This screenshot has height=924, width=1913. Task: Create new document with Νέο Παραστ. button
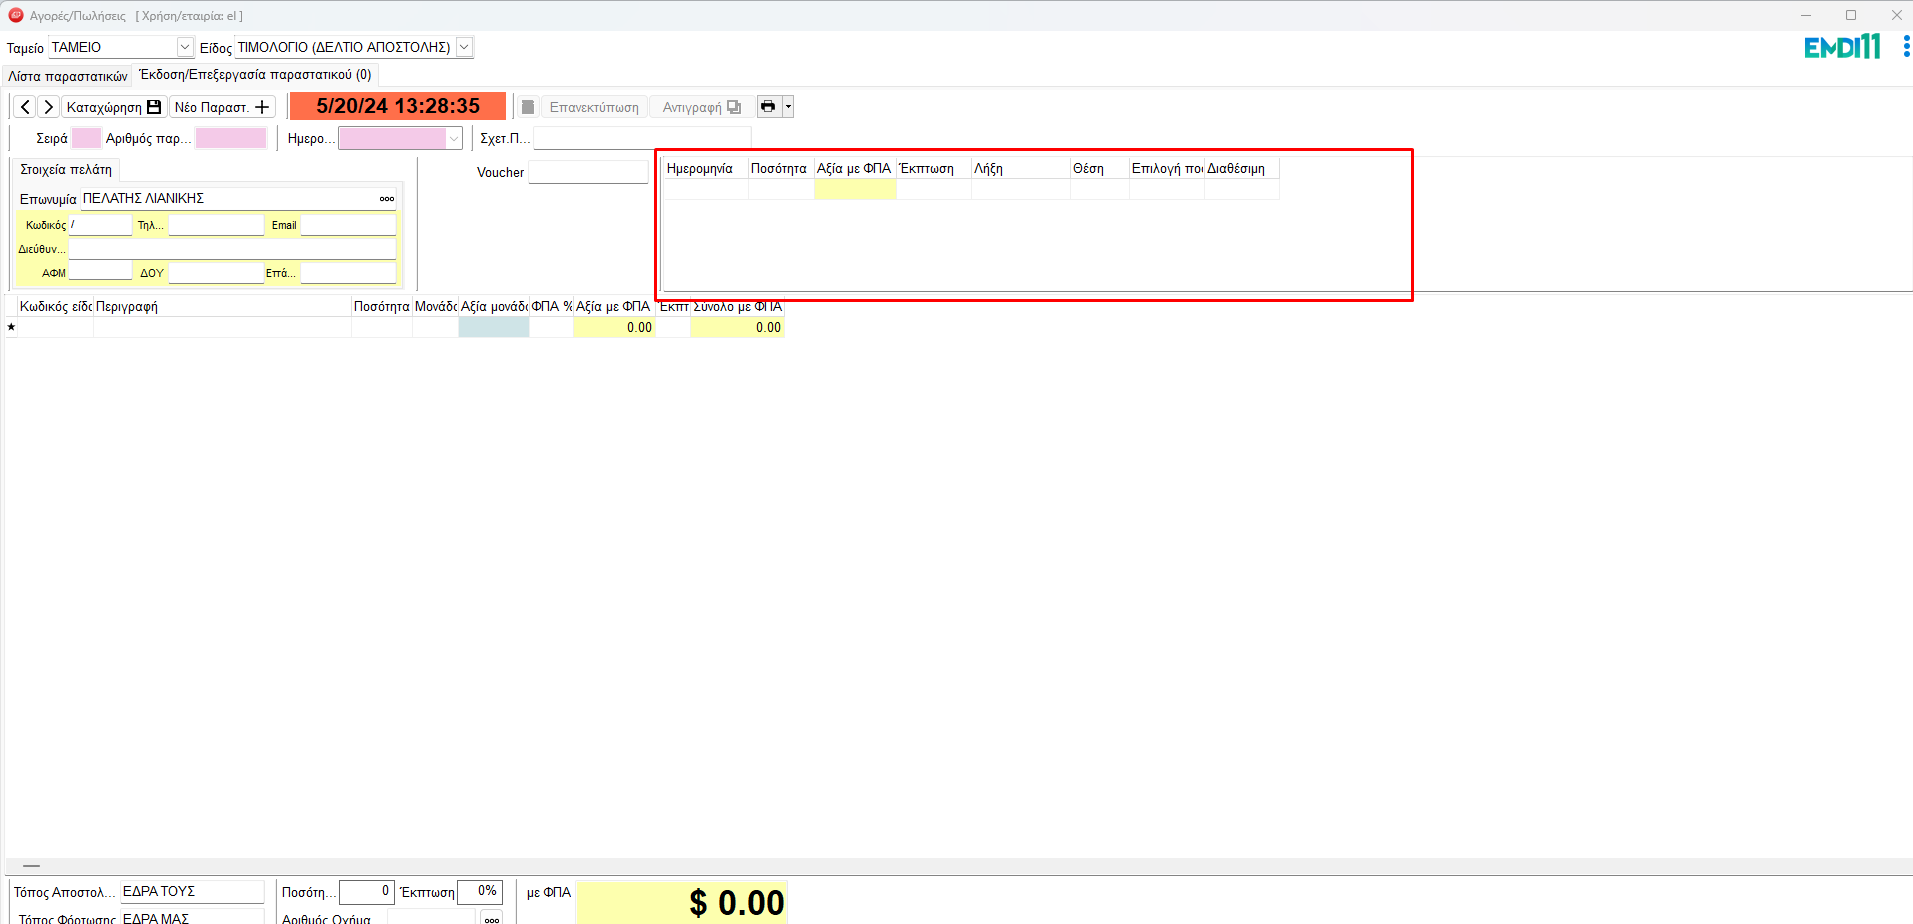(222, 107)
